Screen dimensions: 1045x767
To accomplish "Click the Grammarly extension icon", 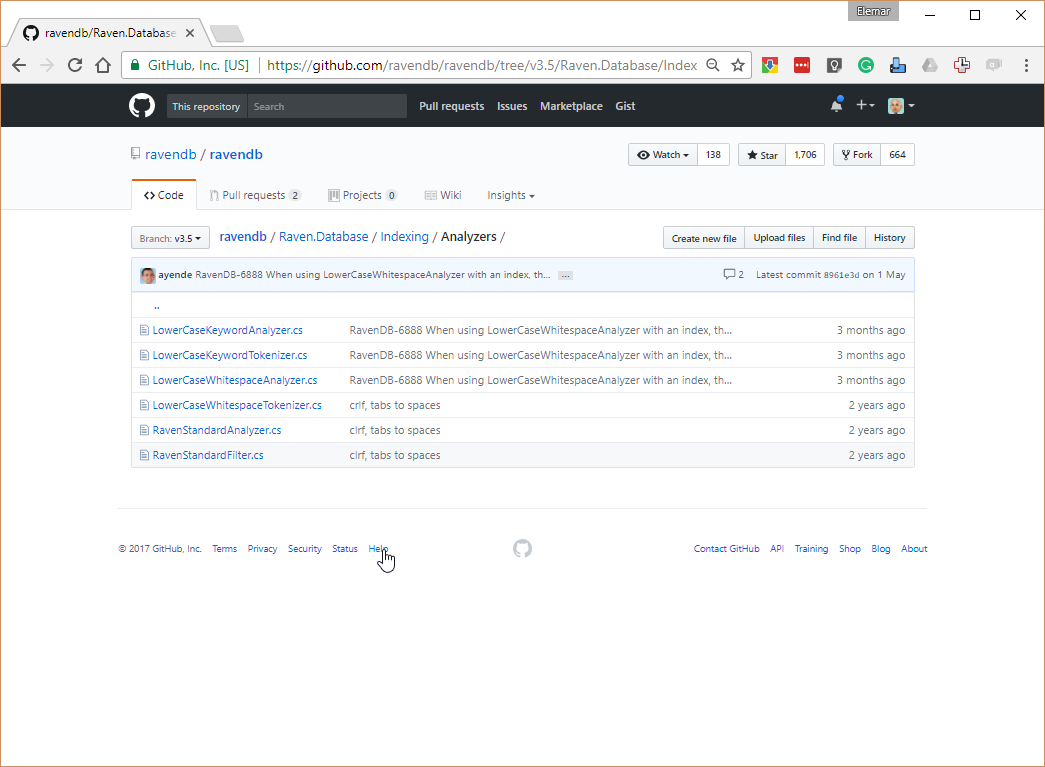I will click(x=866, y=65).
